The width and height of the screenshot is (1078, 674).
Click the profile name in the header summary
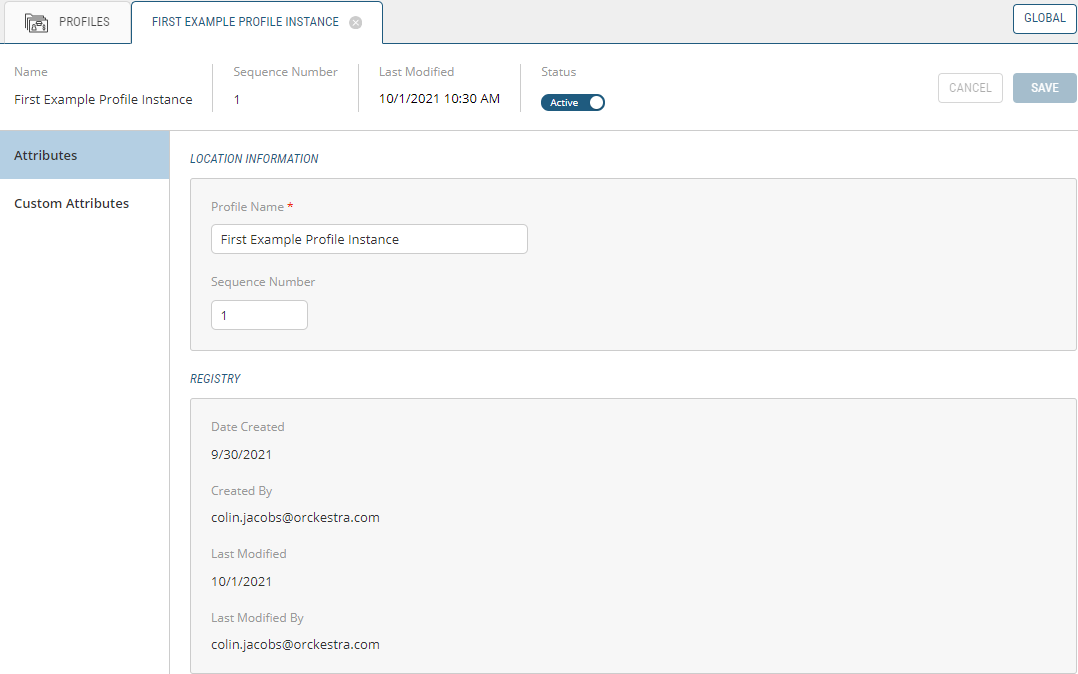point(103,99)
